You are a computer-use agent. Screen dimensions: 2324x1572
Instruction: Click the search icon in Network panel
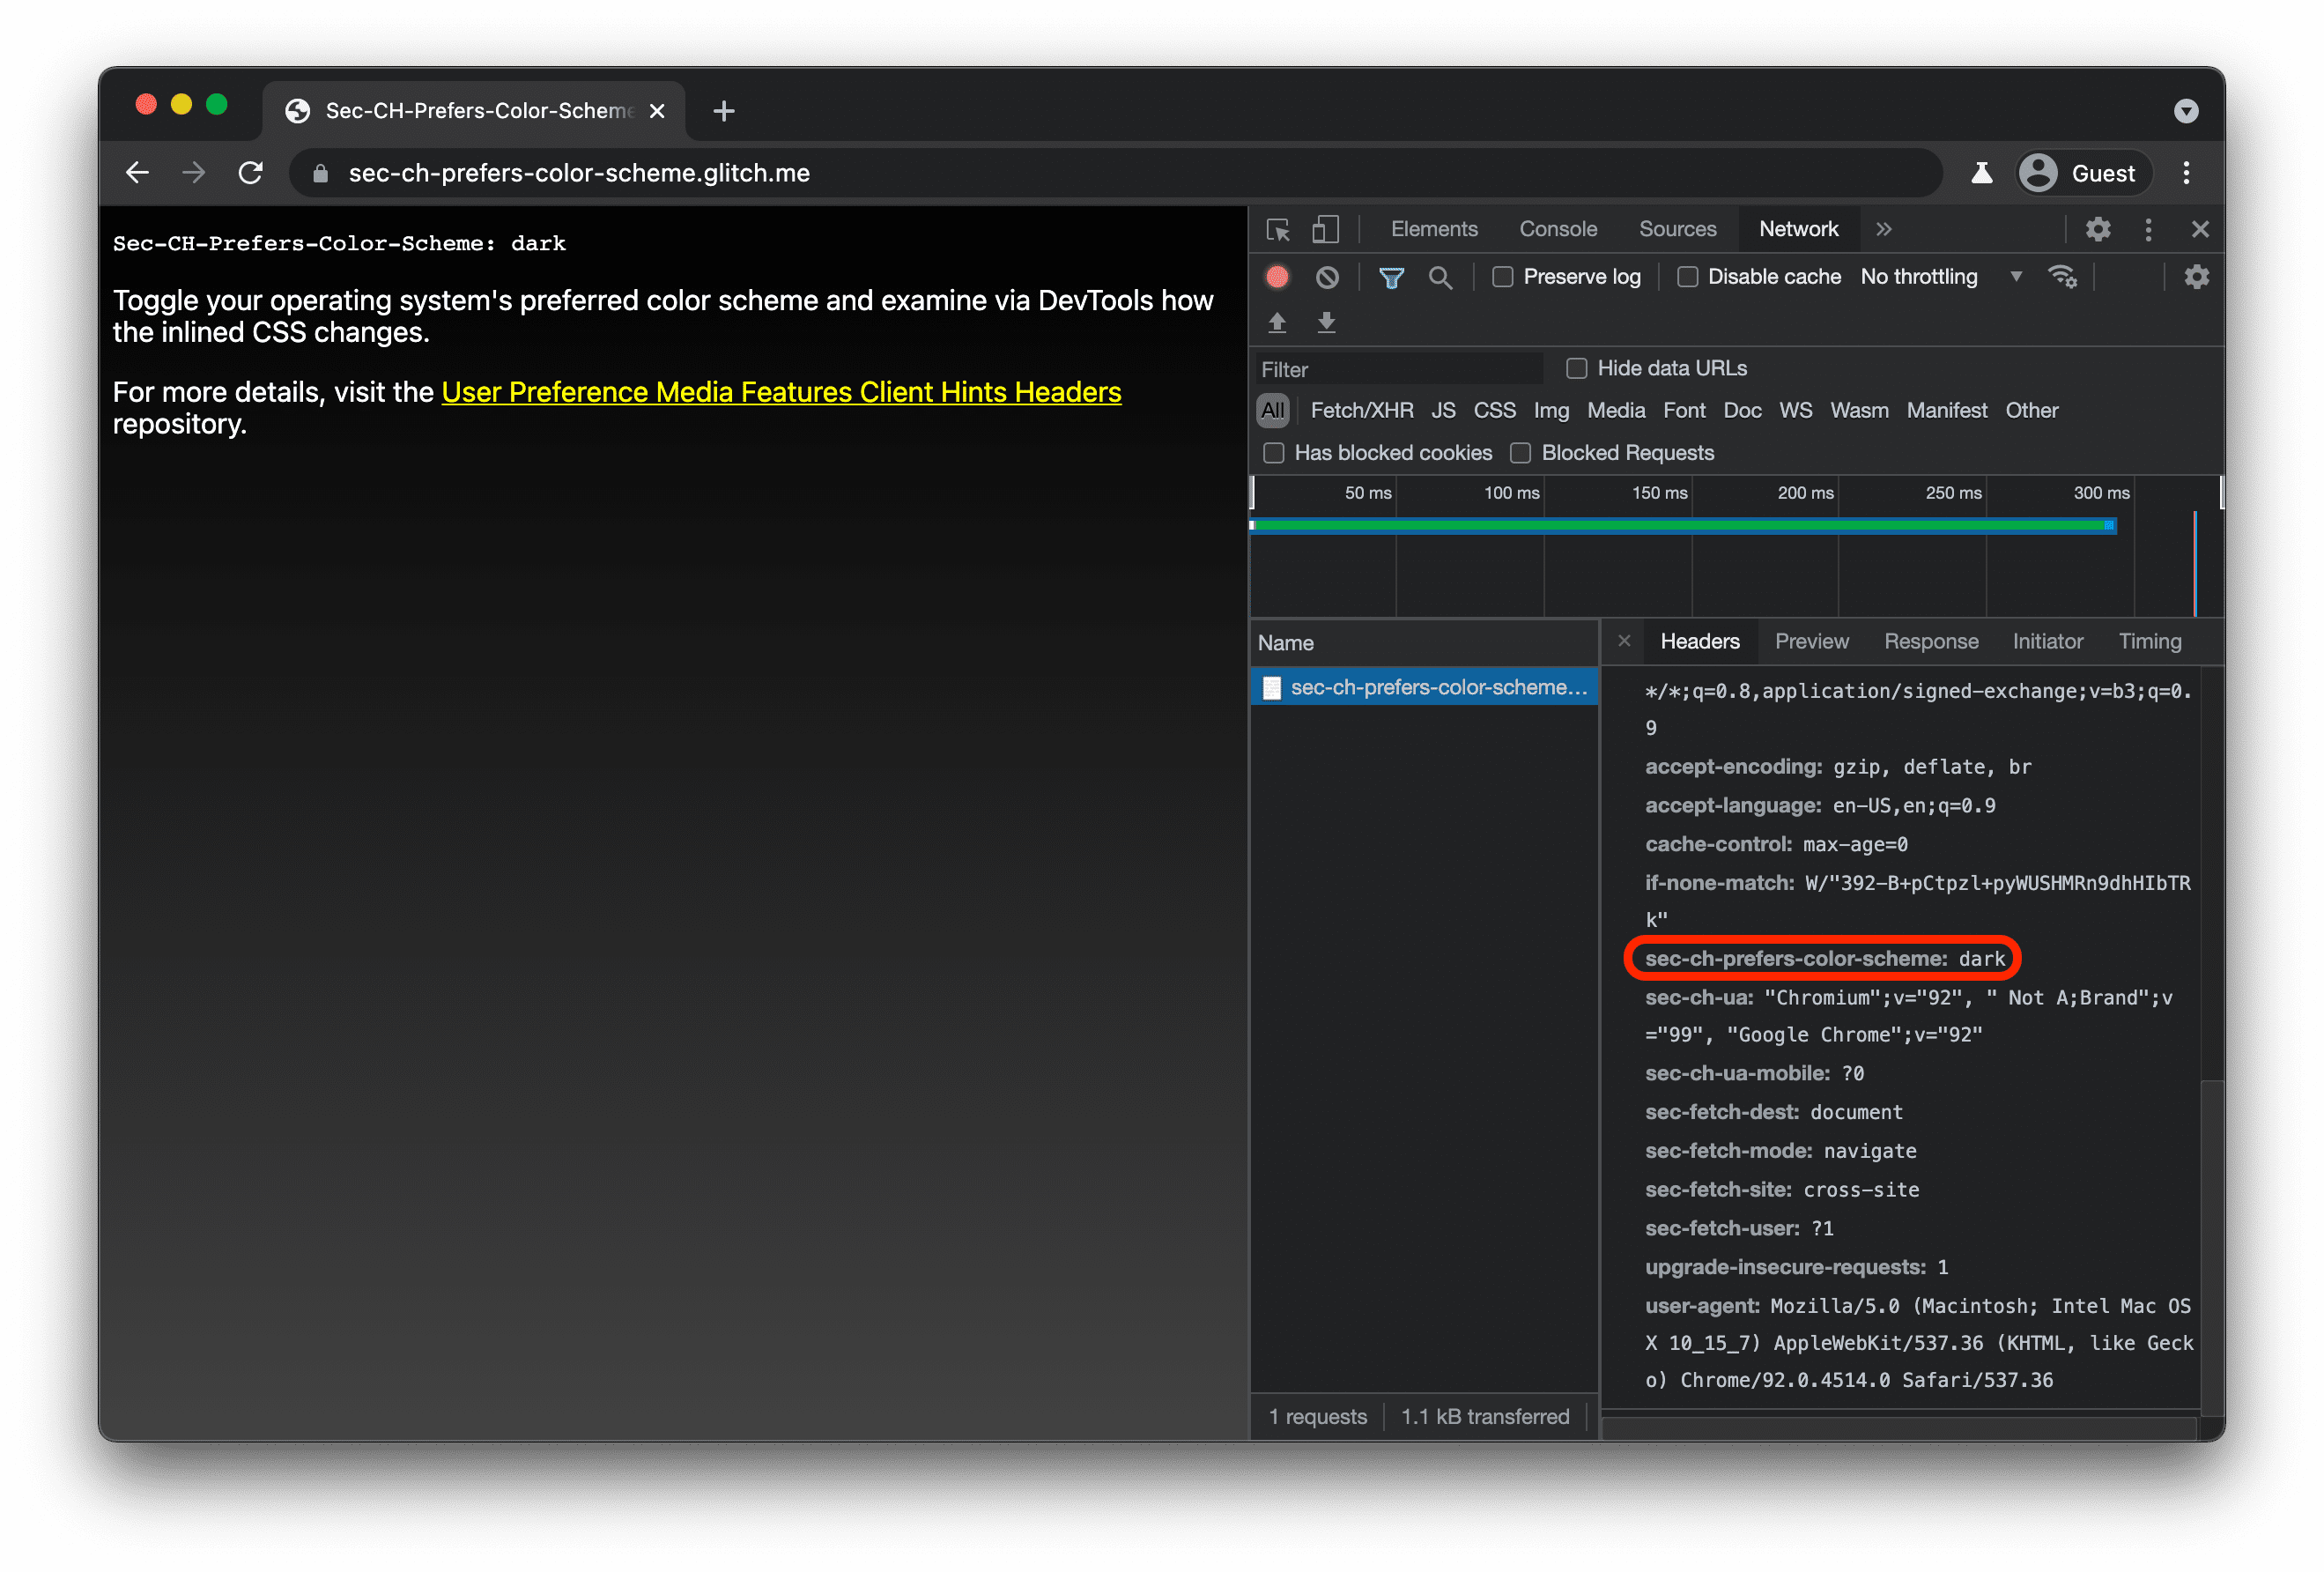[x=1440, y=278]
